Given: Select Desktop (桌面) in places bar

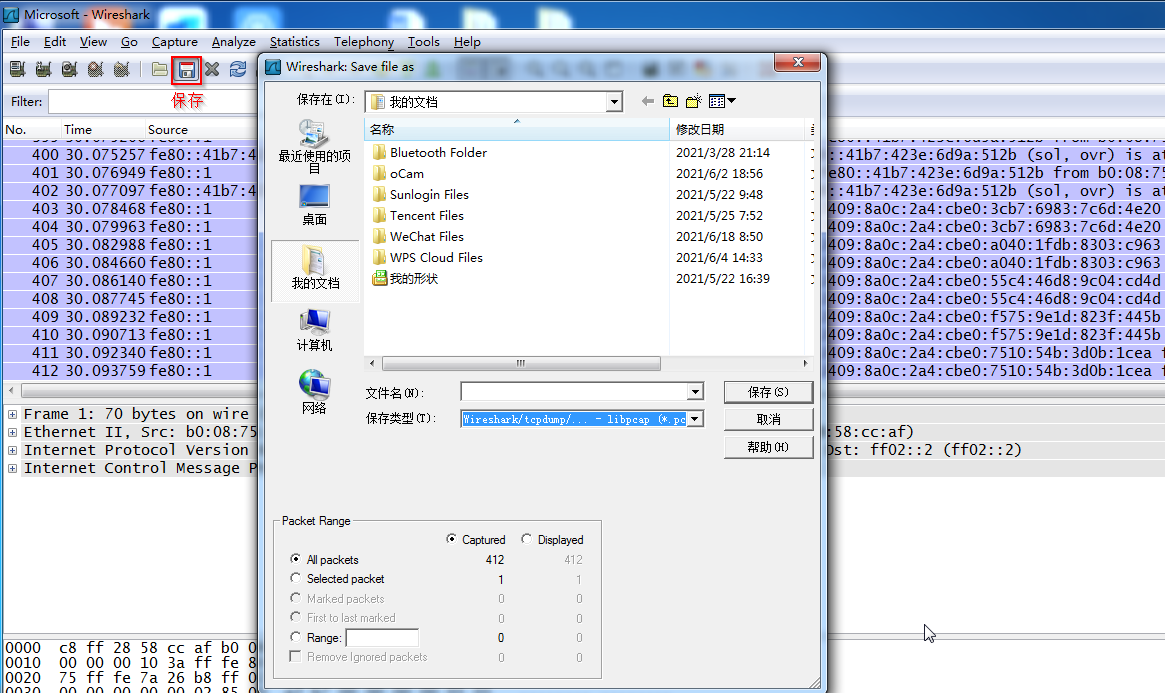Looking at the screenshot, I should (314, 204).
